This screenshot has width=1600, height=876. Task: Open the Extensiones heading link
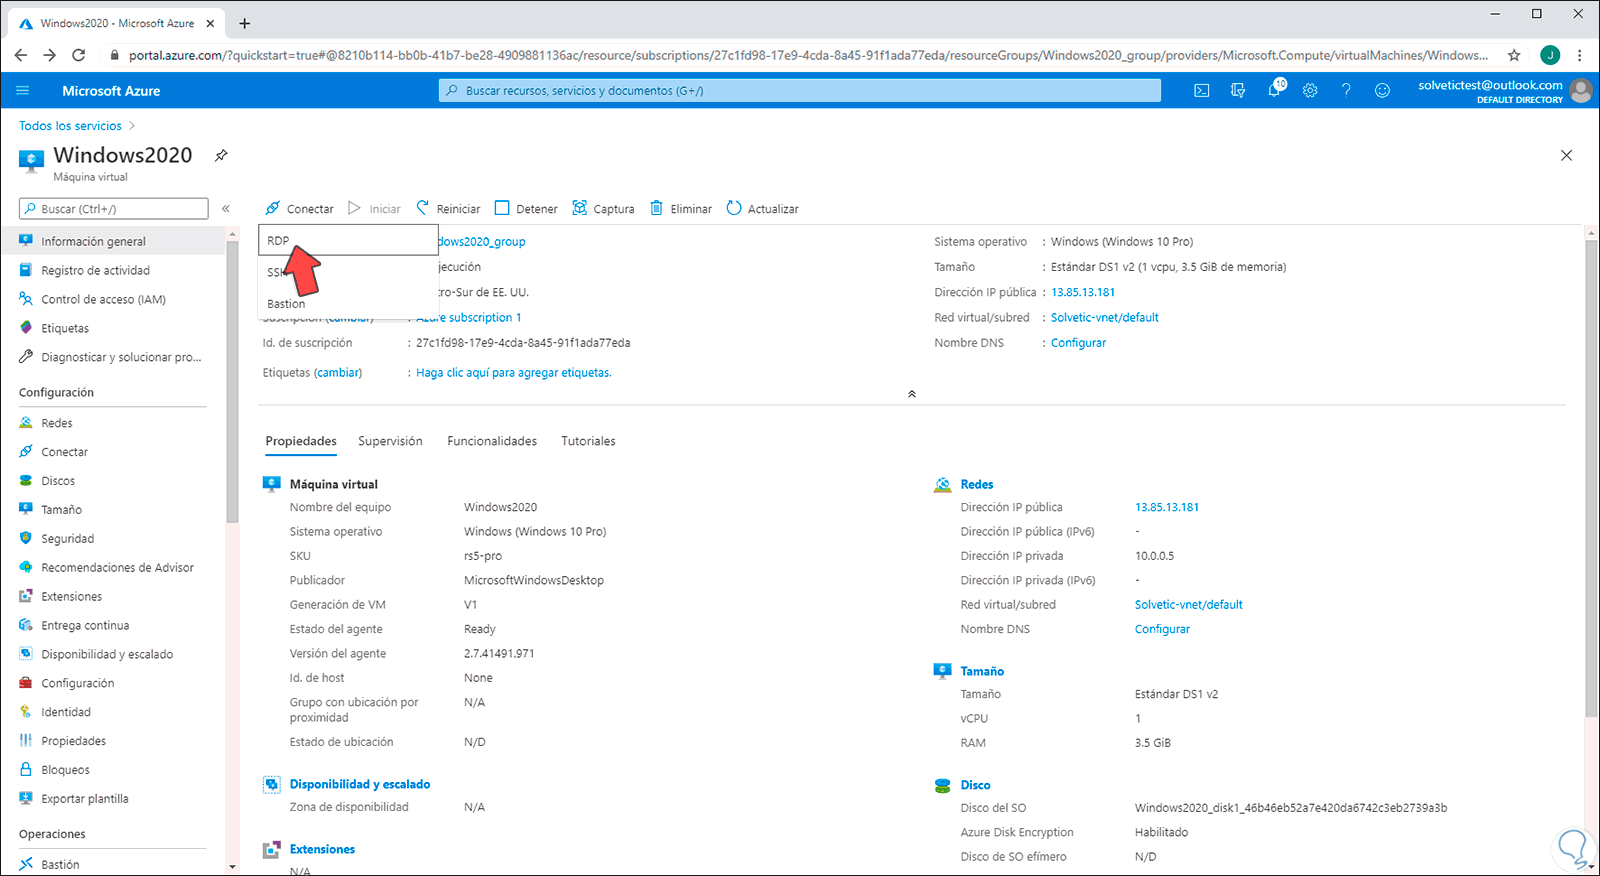pos(322,850)
